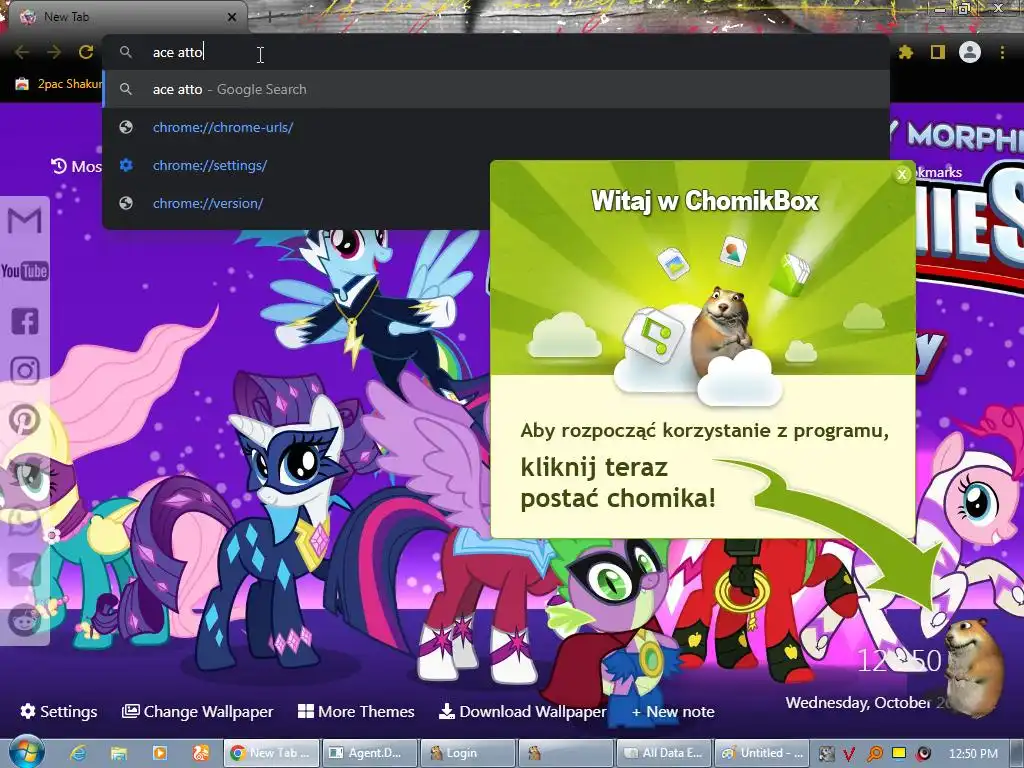Open the Chrome extensions puzzle icon

[906, 52]
